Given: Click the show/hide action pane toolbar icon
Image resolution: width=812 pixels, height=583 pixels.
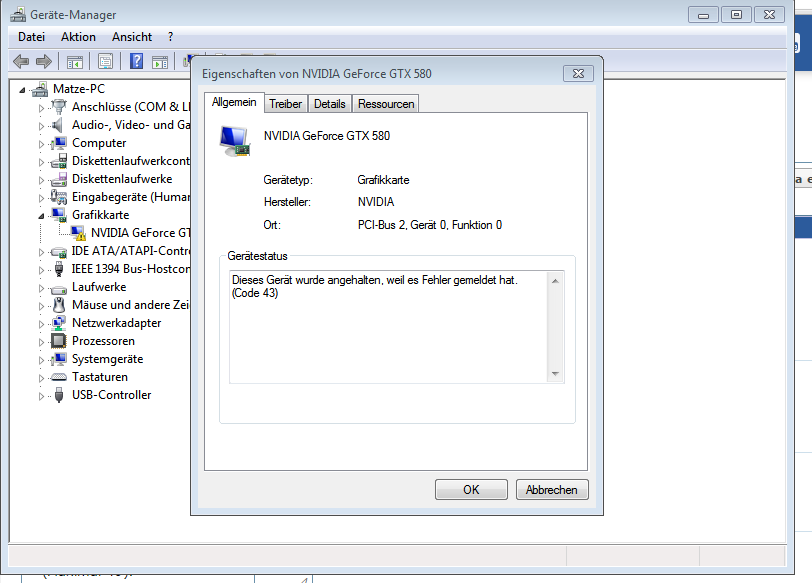Looking at the screenshot, I should [x=160, y=62].
